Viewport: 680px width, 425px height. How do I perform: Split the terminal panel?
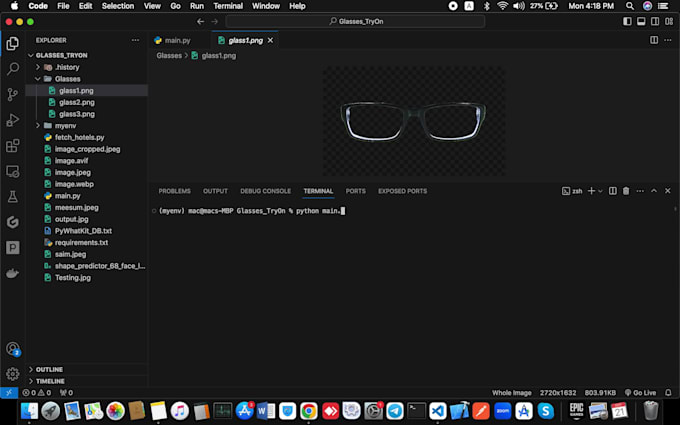[612, 191]
